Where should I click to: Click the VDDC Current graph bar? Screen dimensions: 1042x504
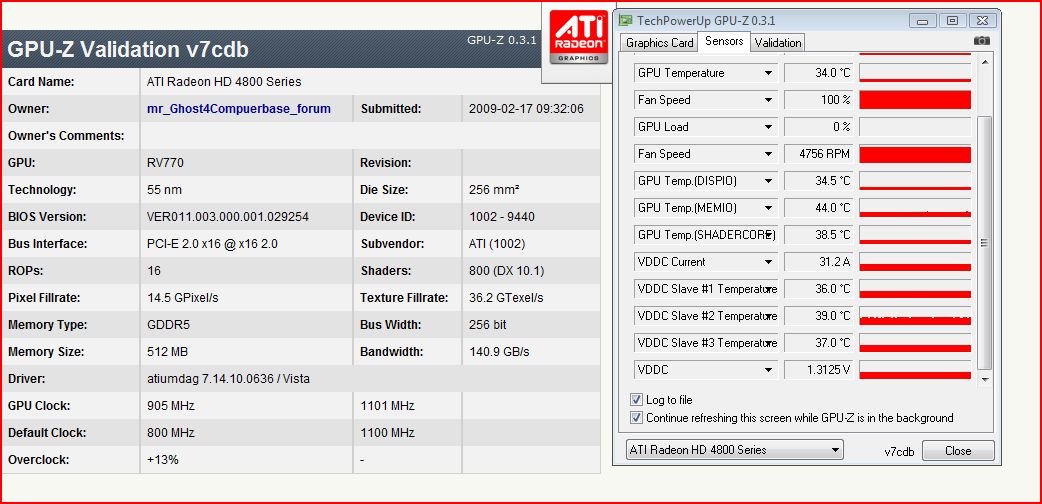pos(915,262)
